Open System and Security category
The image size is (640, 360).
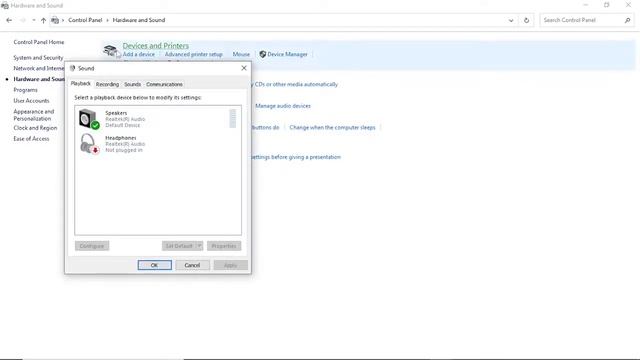pyautogui.click(x=38, y=58)
